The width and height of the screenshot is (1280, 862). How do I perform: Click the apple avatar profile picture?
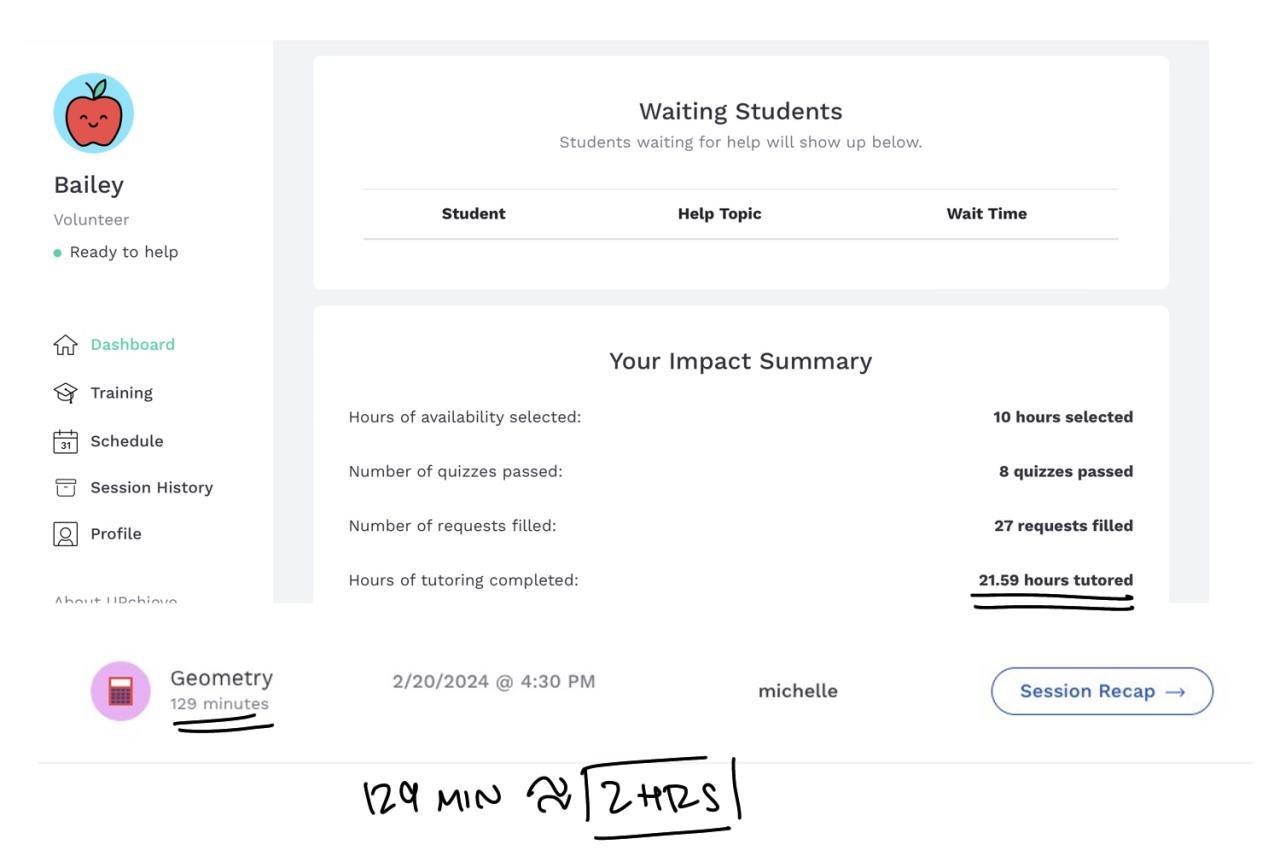[93, 113]
